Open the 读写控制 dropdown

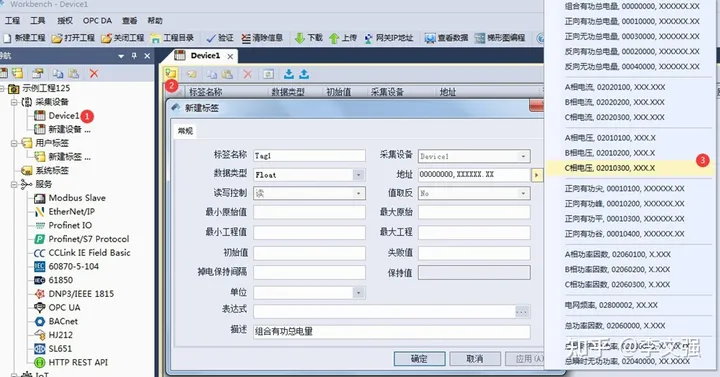pyautogui.click(x=358, y=193)
